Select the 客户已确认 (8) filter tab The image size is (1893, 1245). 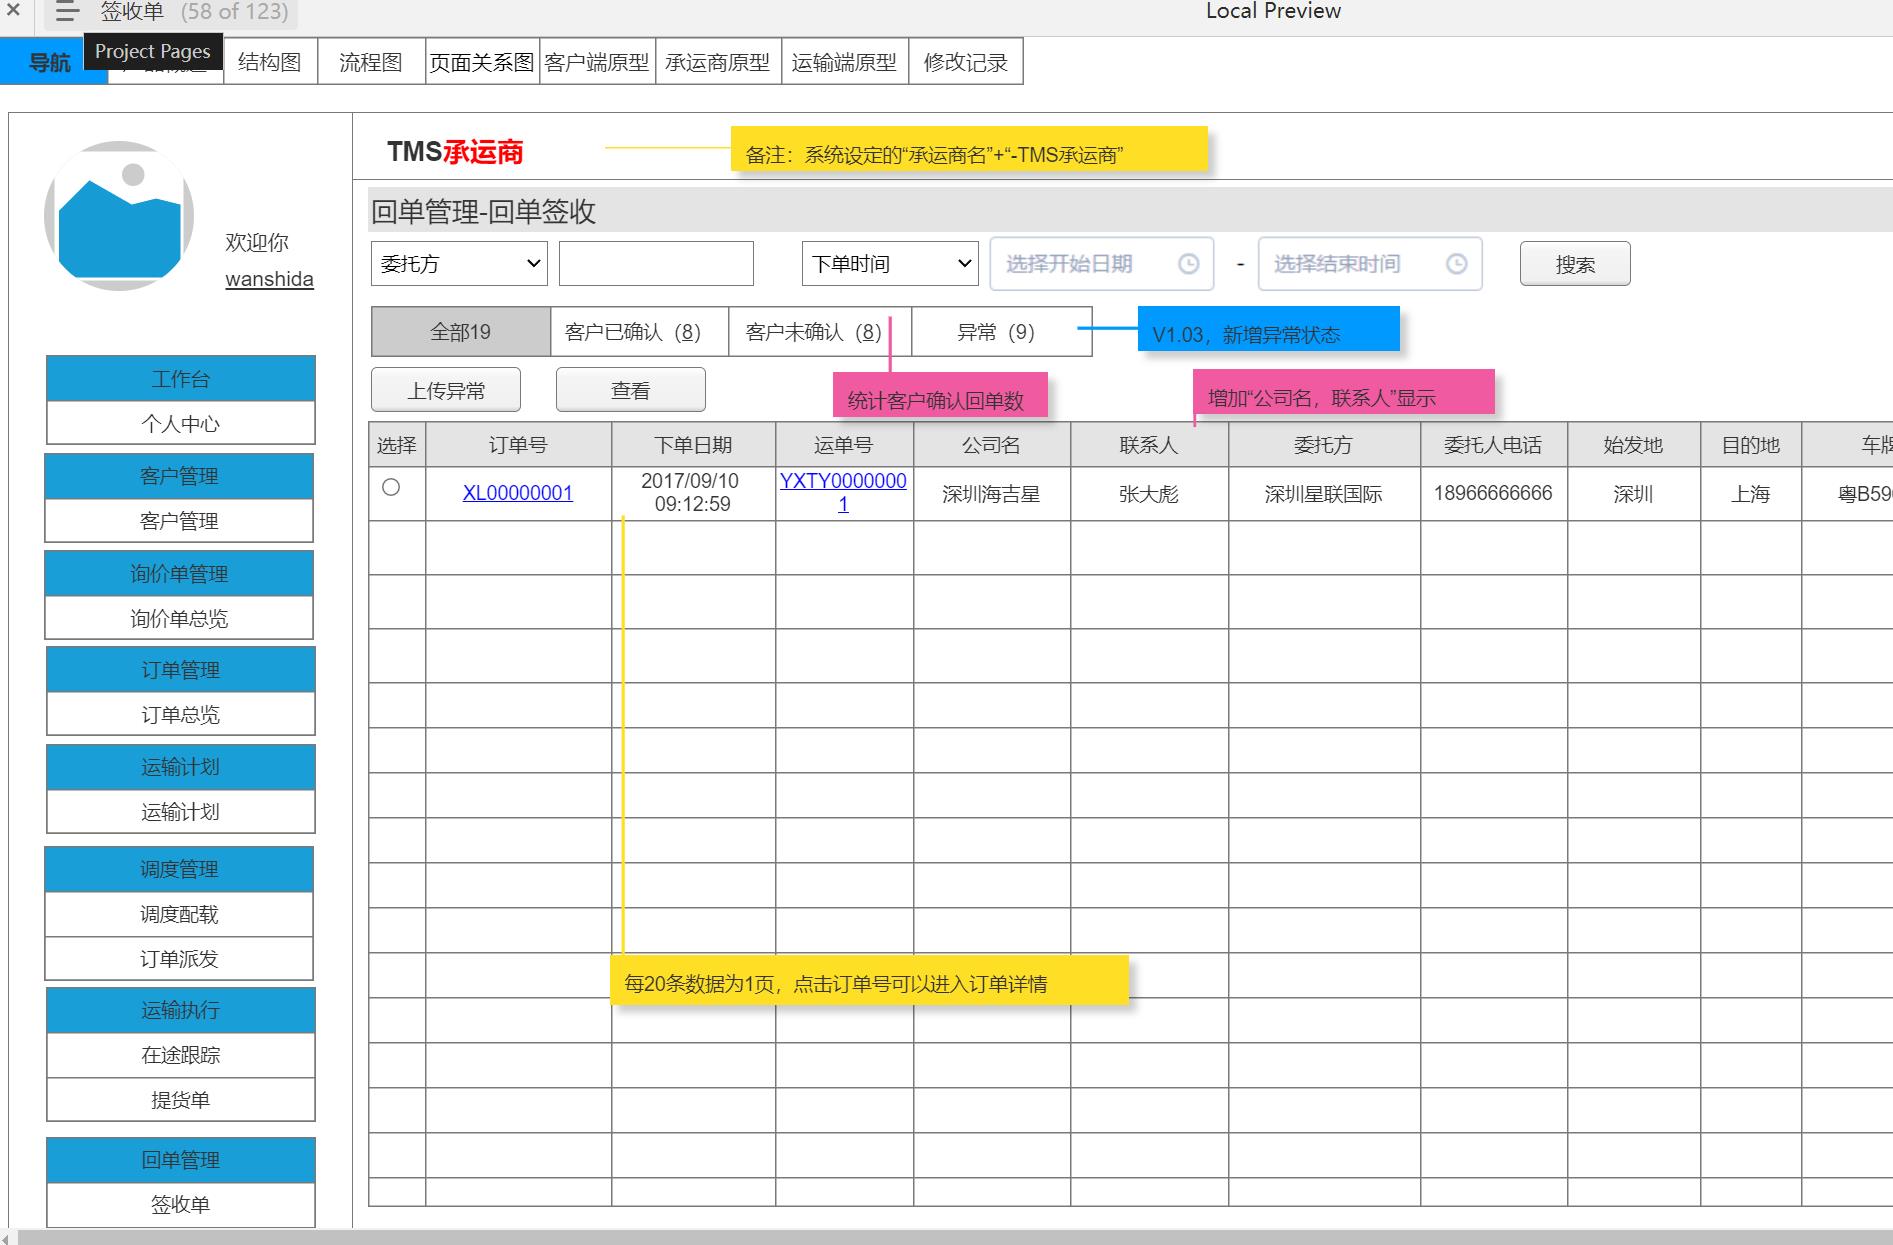click(x=639, y=332)
